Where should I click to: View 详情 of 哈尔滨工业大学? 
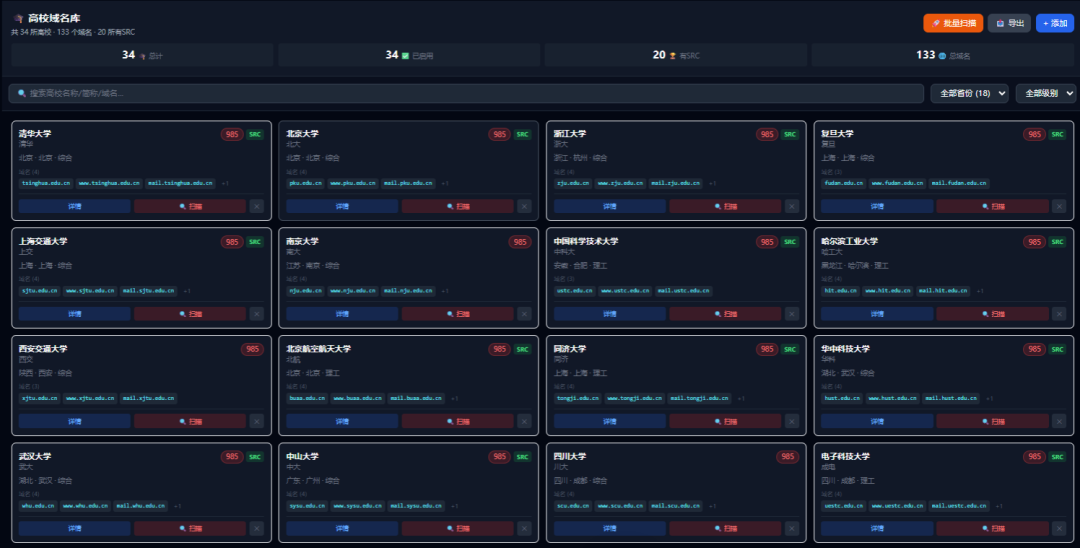(877, 313)
